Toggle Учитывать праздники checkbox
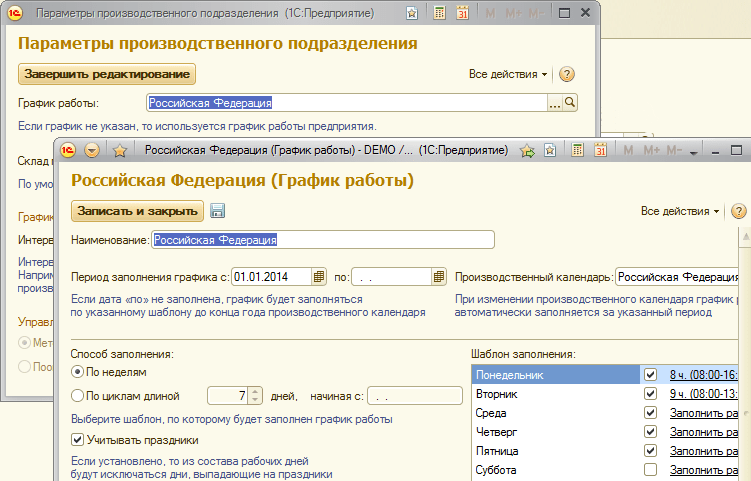Viewport: 751px width, 481px height. coord(77,440)
